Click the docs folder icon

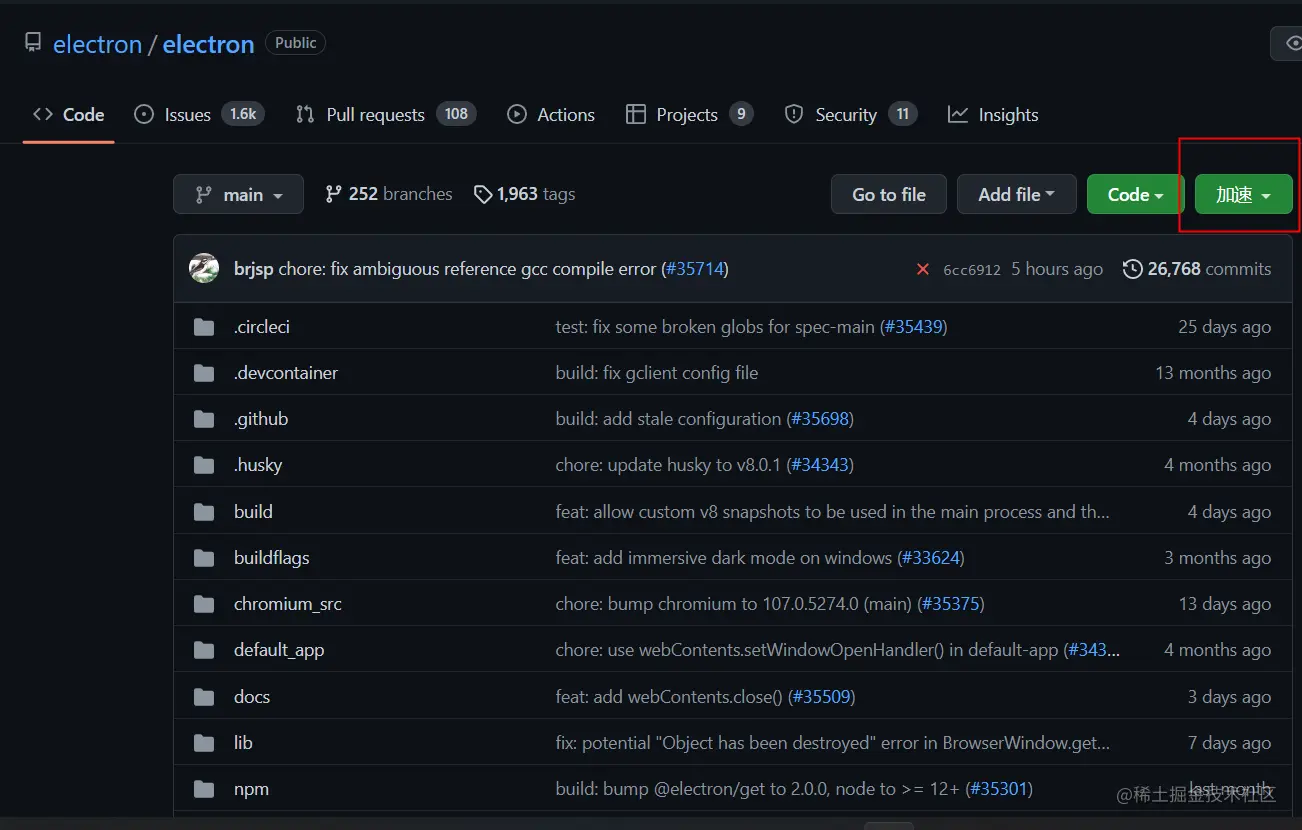pos(204,697)
